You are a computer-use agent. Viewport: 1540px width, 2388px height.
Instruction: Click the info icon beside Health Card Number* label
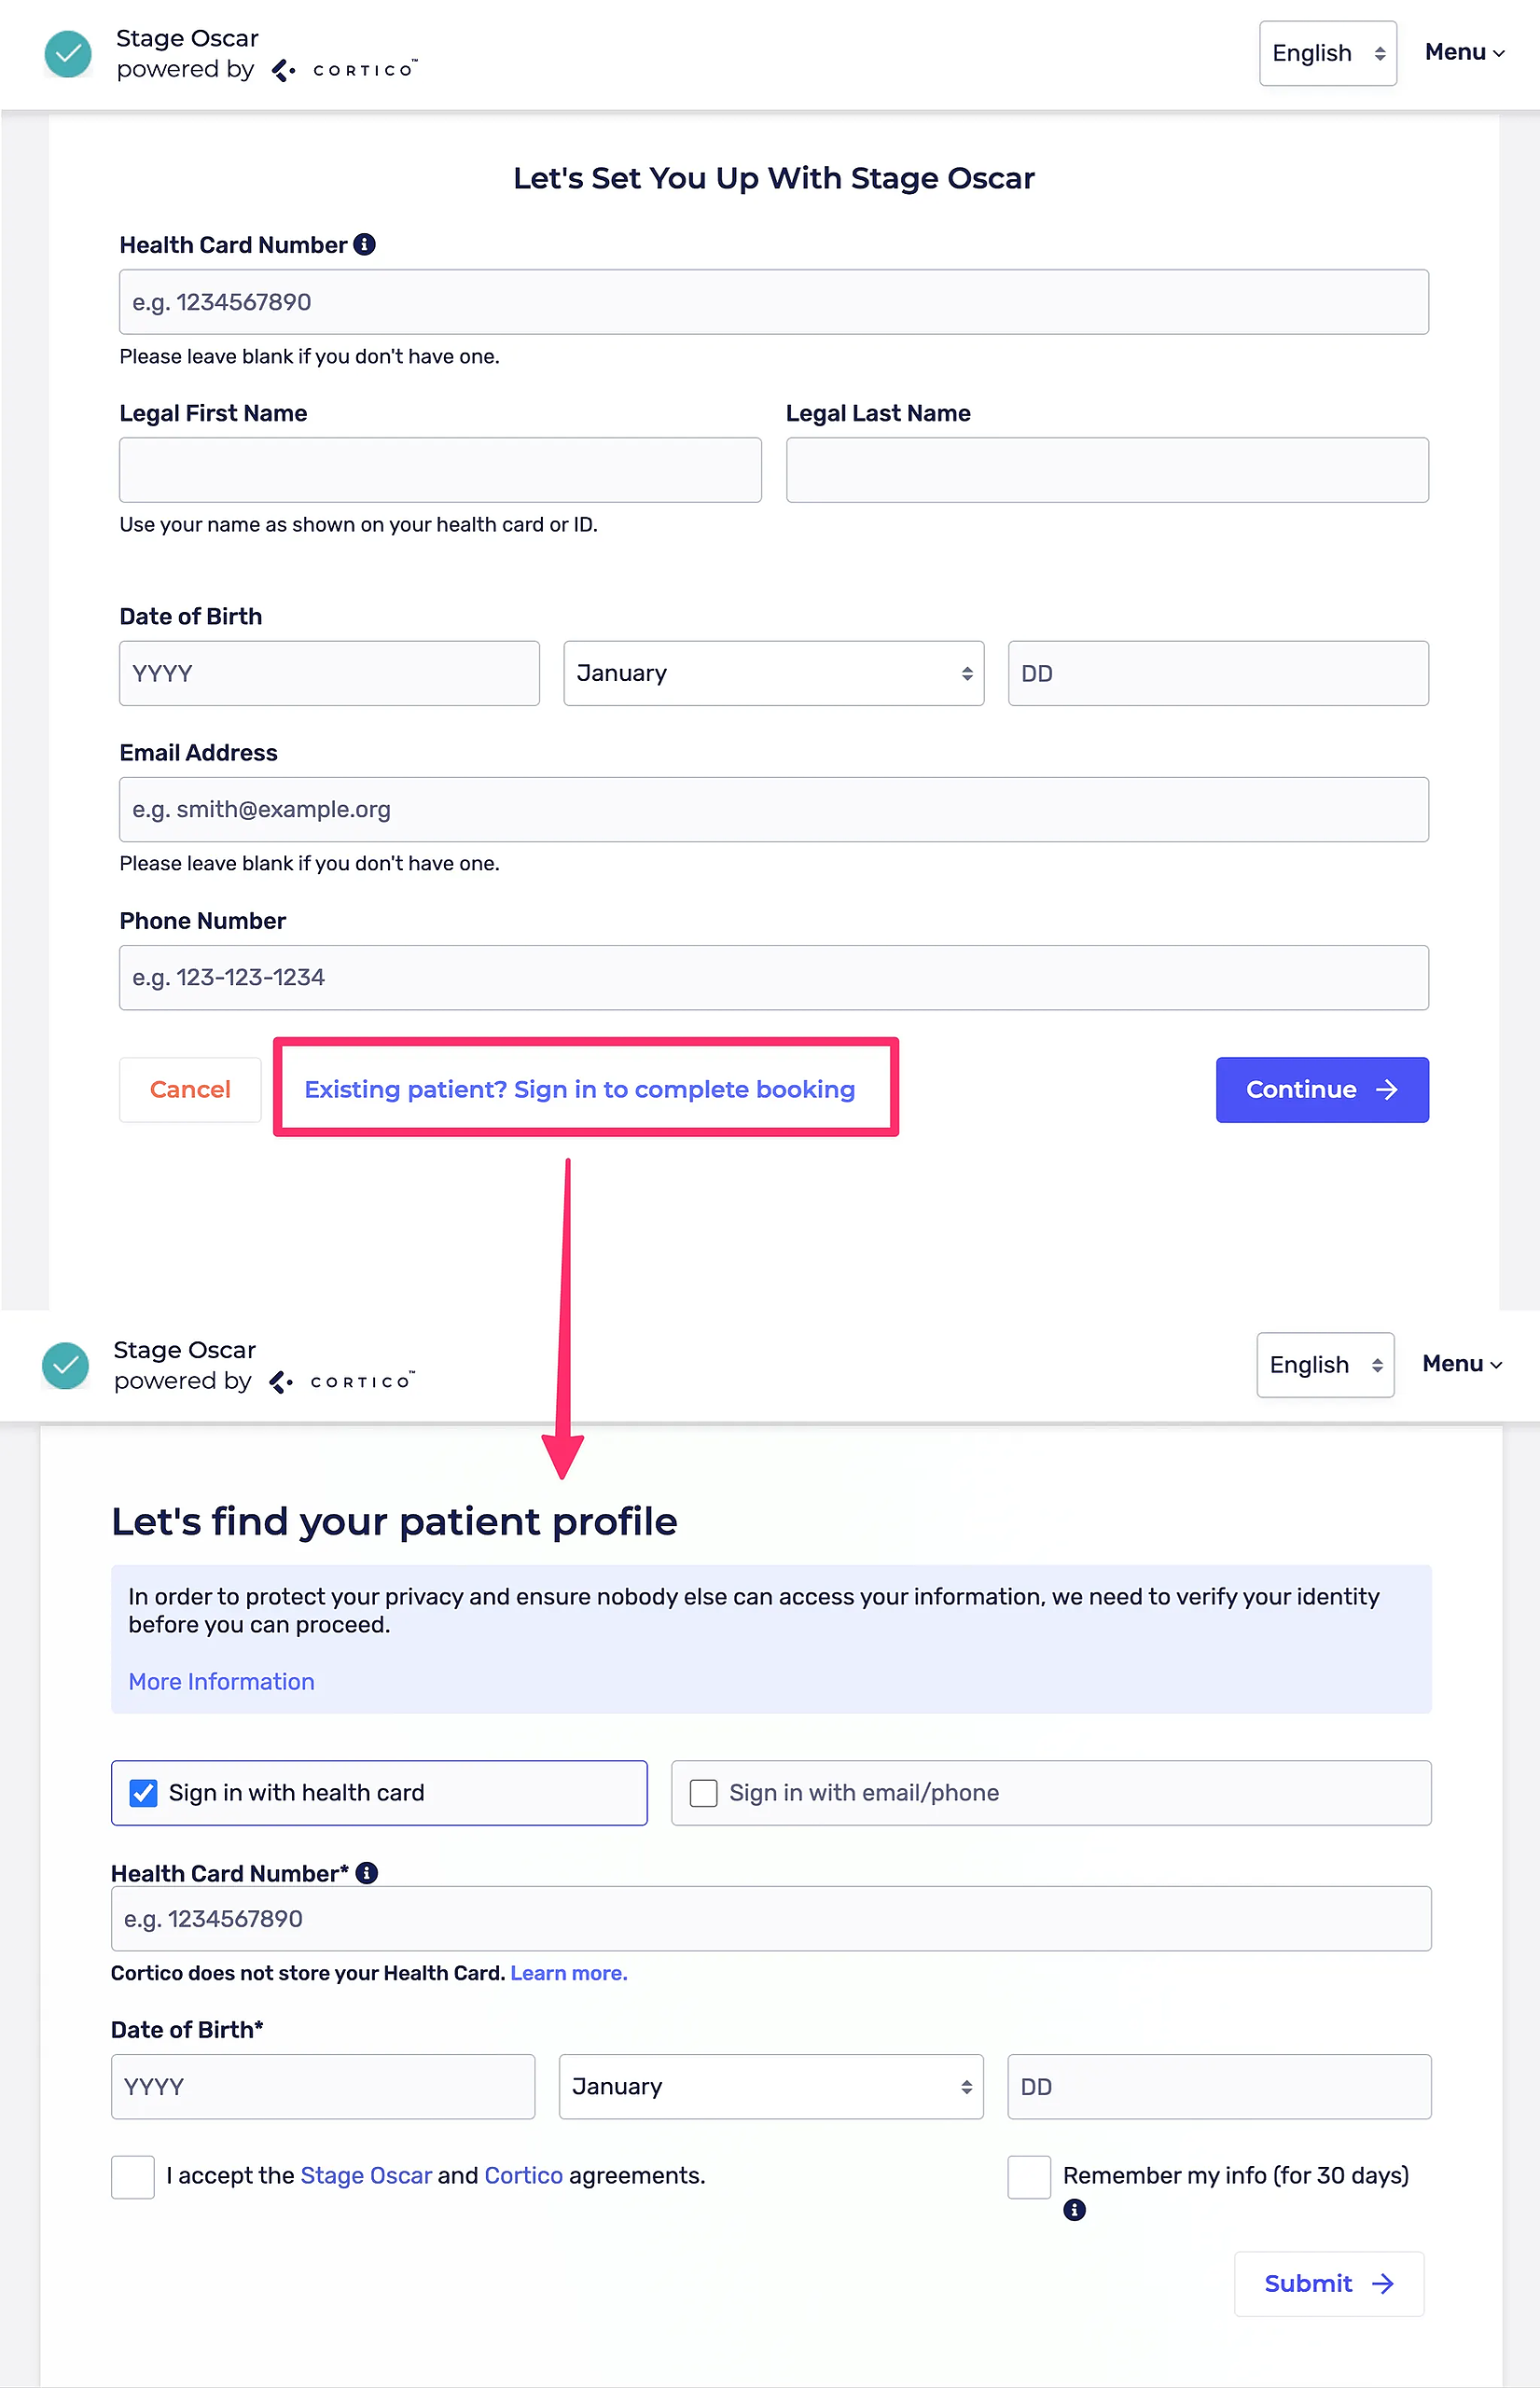coord(367,1873)
